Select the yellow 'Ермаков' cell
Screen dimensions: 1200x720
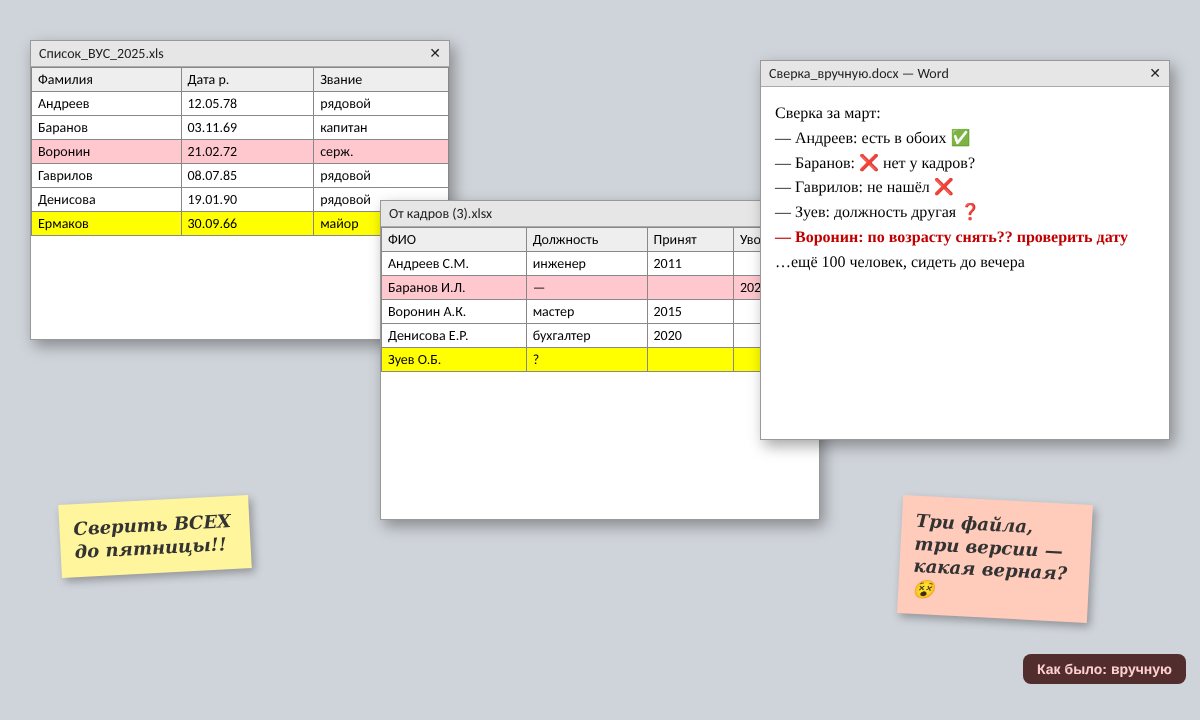[106, 224]
